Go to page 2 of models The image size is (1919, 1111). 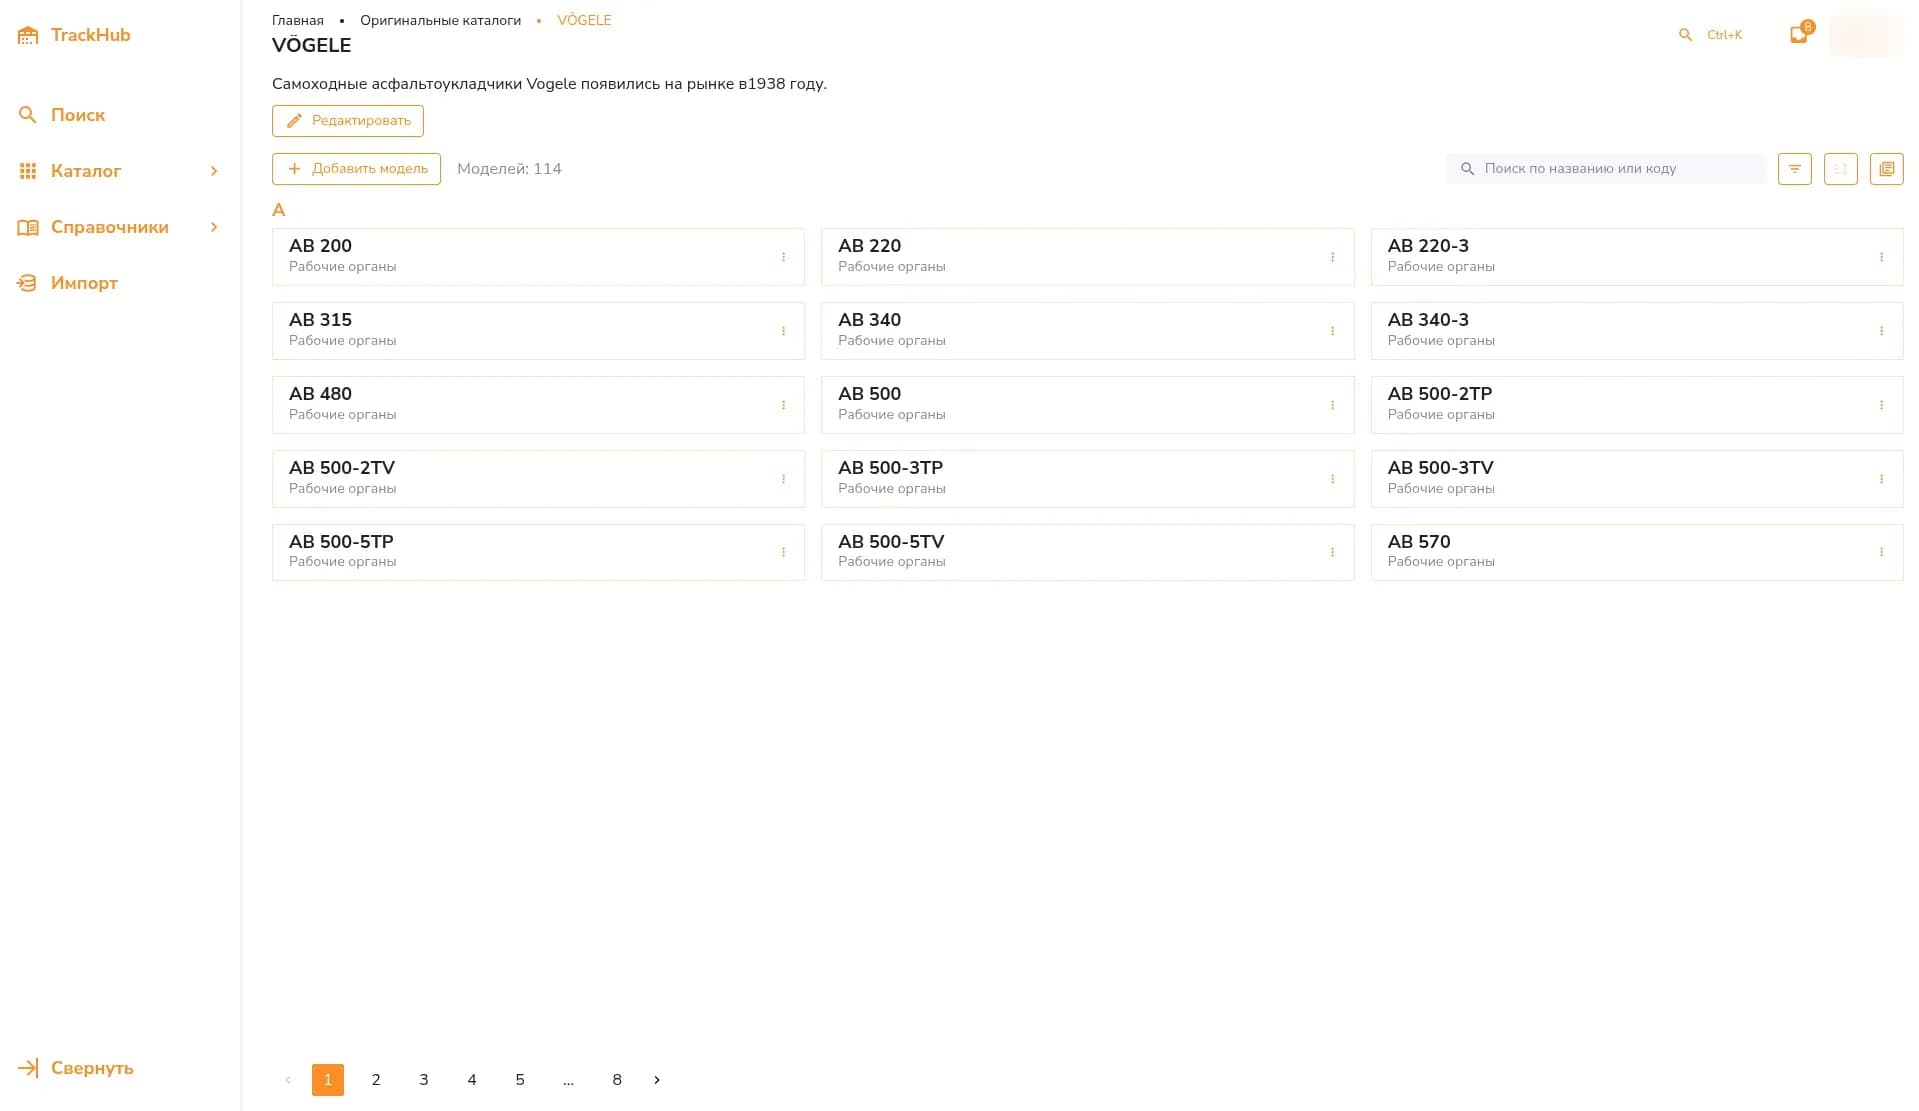(376, 1080)
